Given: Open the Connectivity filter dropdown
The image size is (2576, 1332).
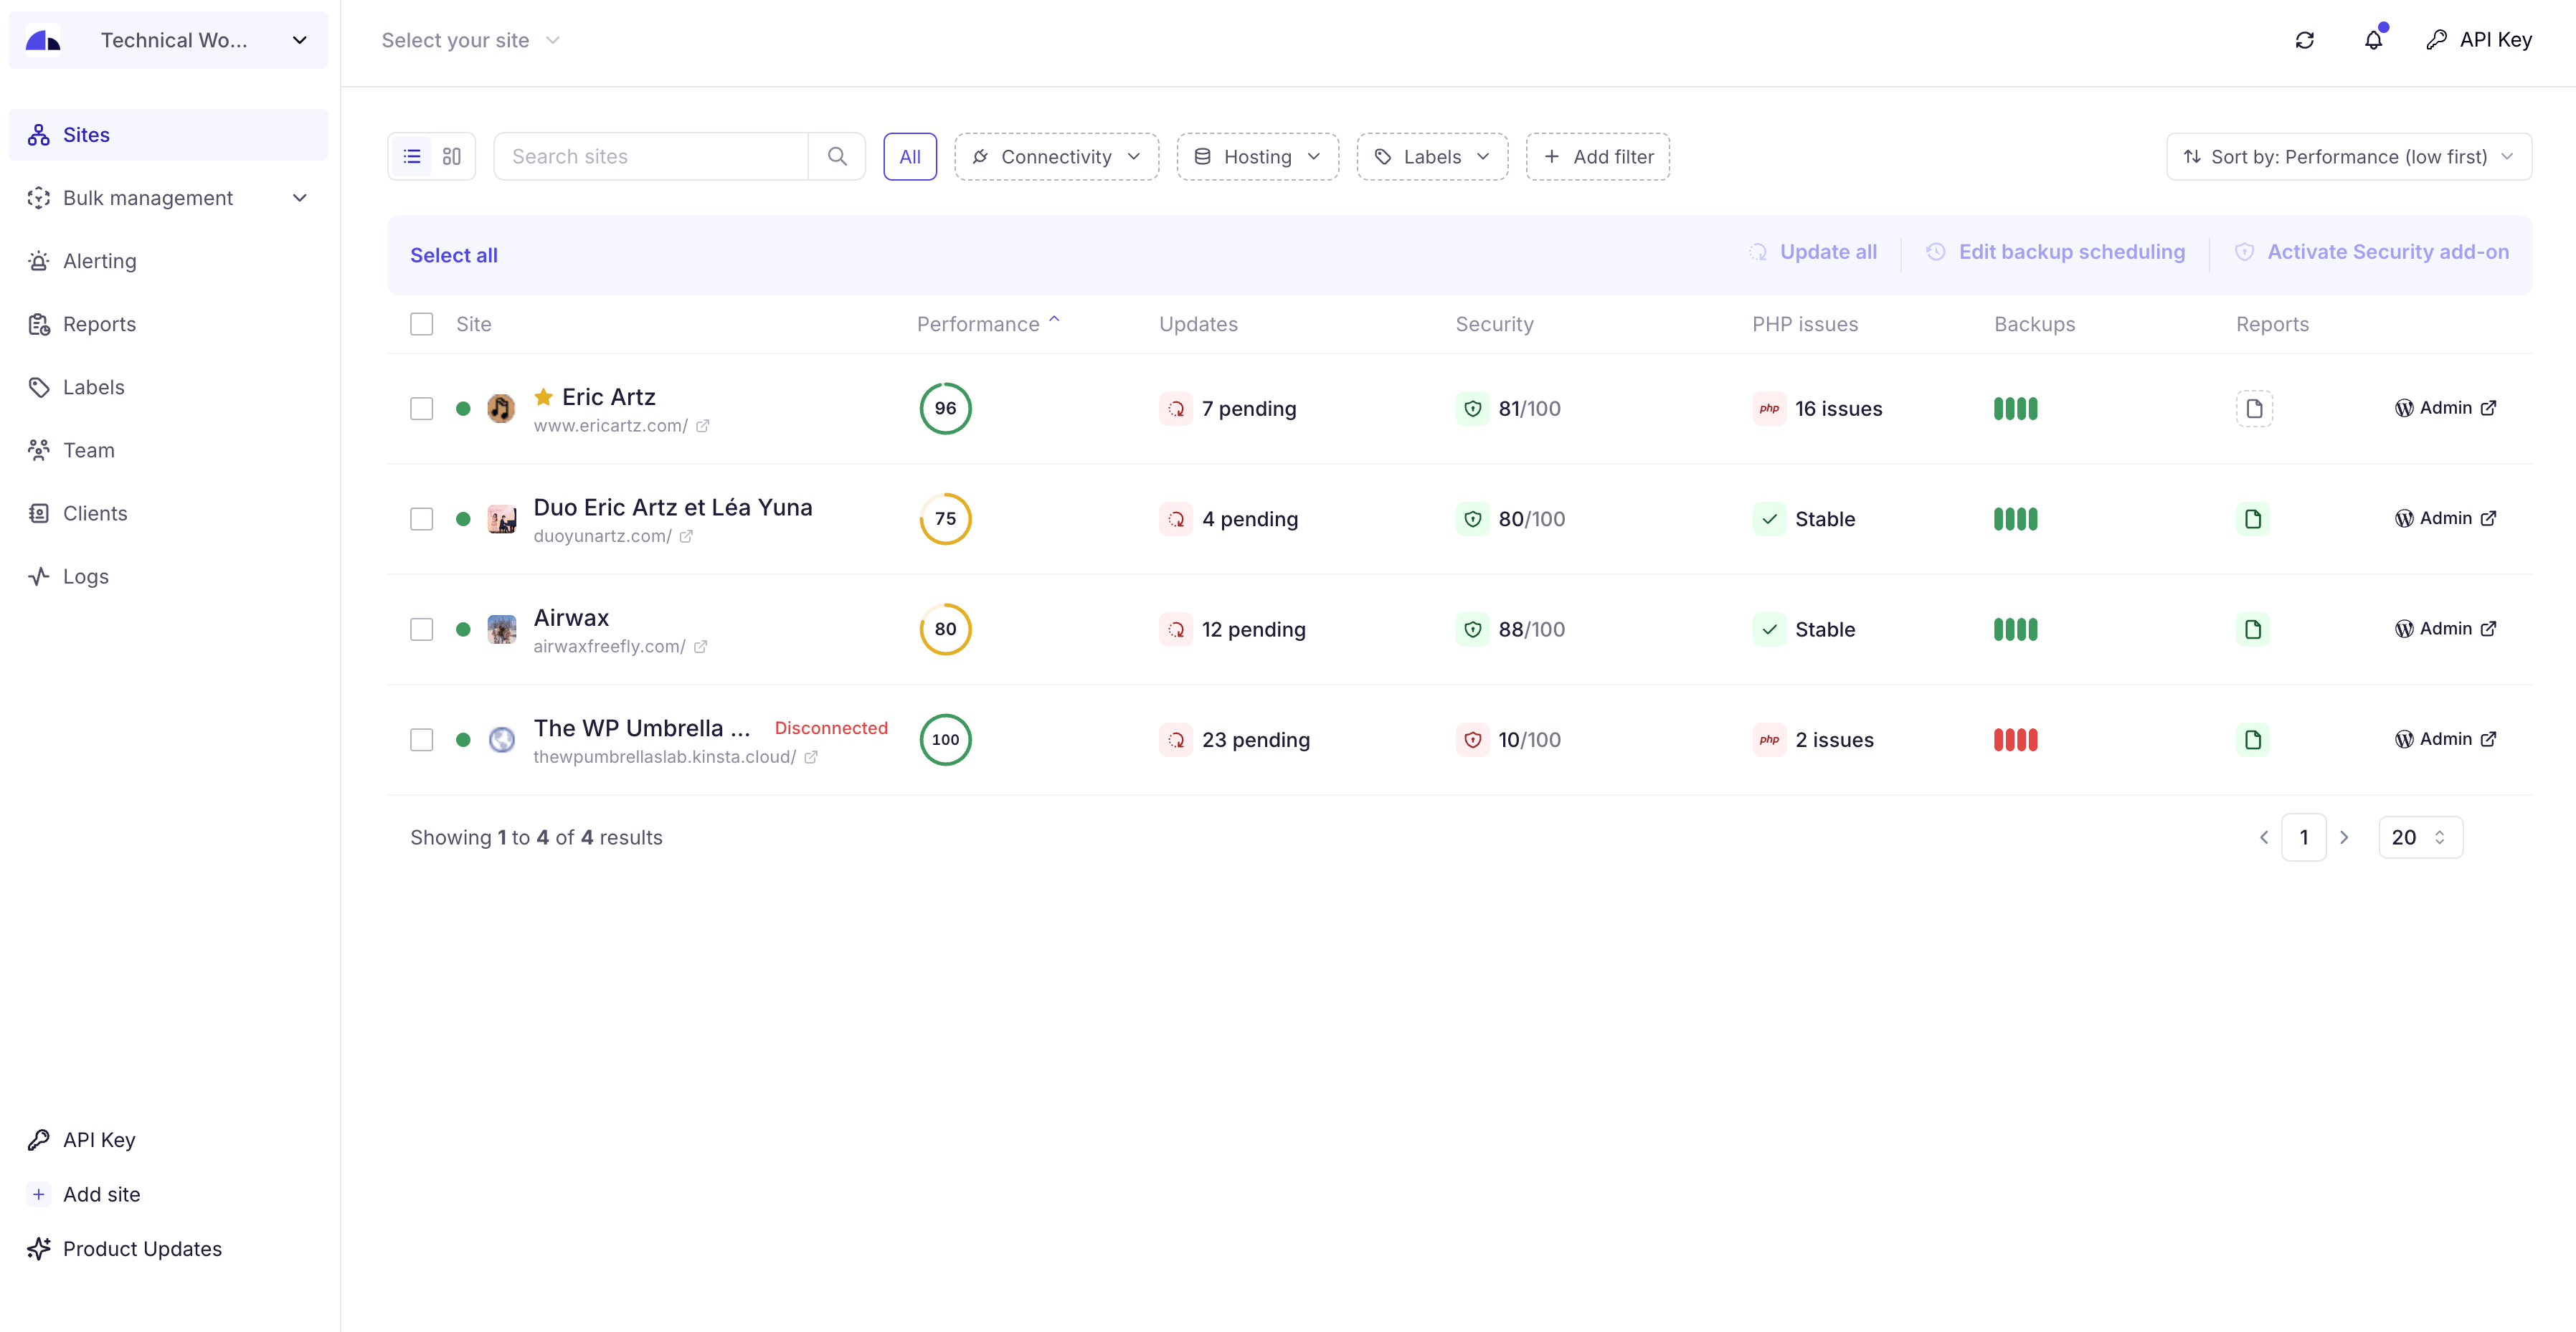Looking at the screenshot, I should [1056, 157].
